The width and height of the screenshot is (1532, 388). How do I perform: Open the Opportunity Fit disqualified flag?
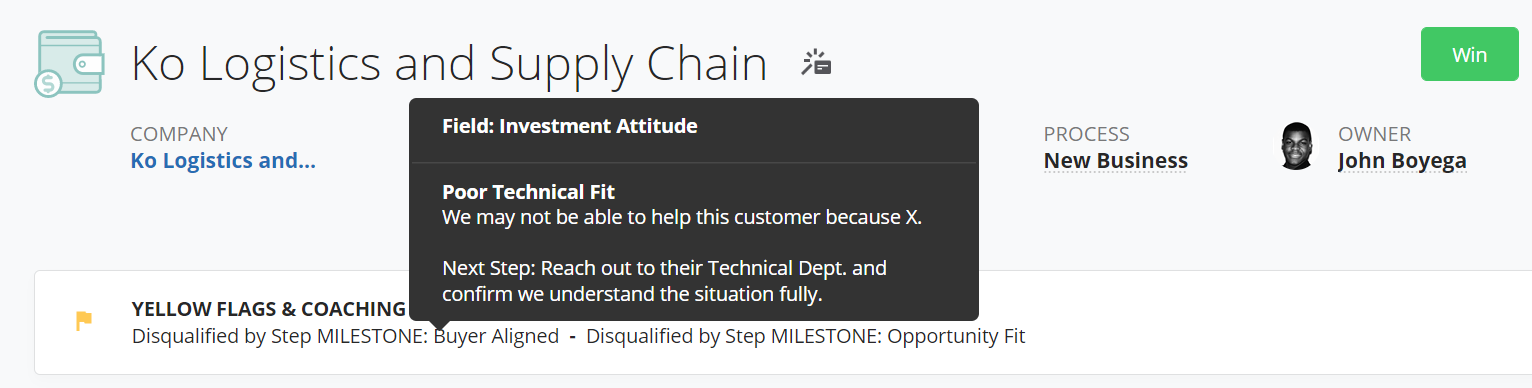[805, 336]
